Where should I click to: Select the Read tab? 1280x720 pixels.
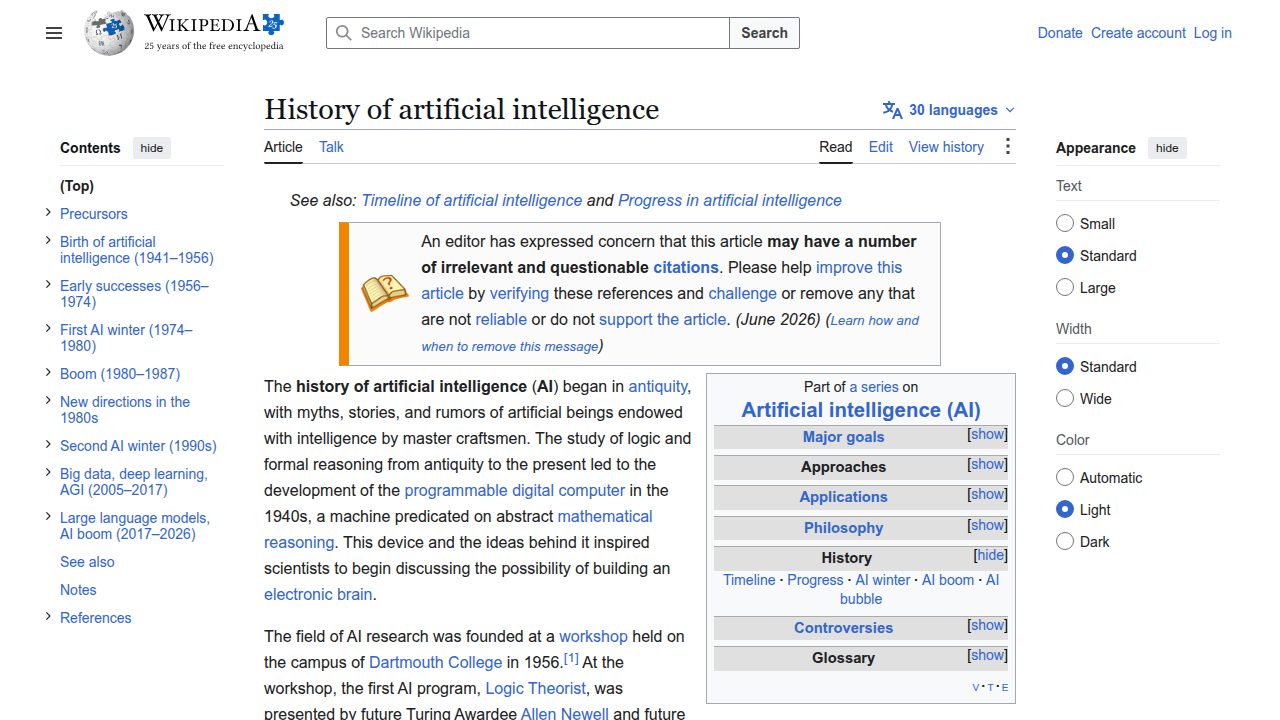click(x=836, y=147)
